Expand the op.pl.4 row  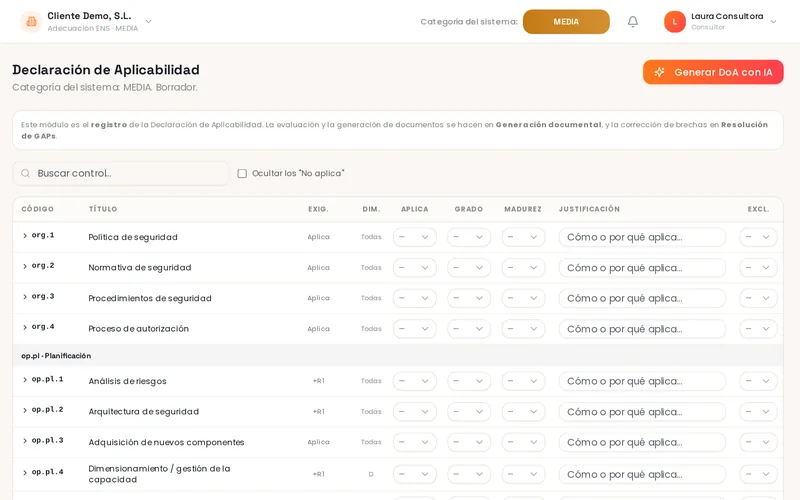[24, 472]
